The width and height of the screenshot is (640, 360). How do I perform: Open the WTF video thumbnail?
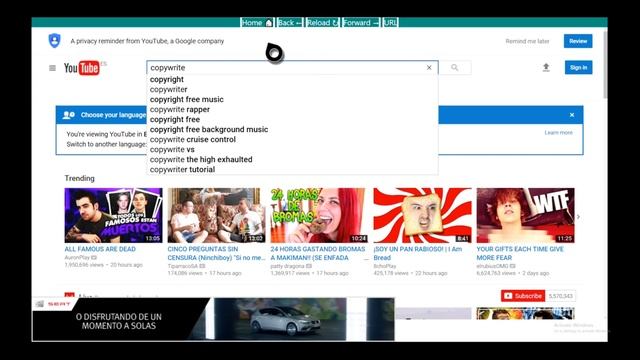[x=525, y=216]
